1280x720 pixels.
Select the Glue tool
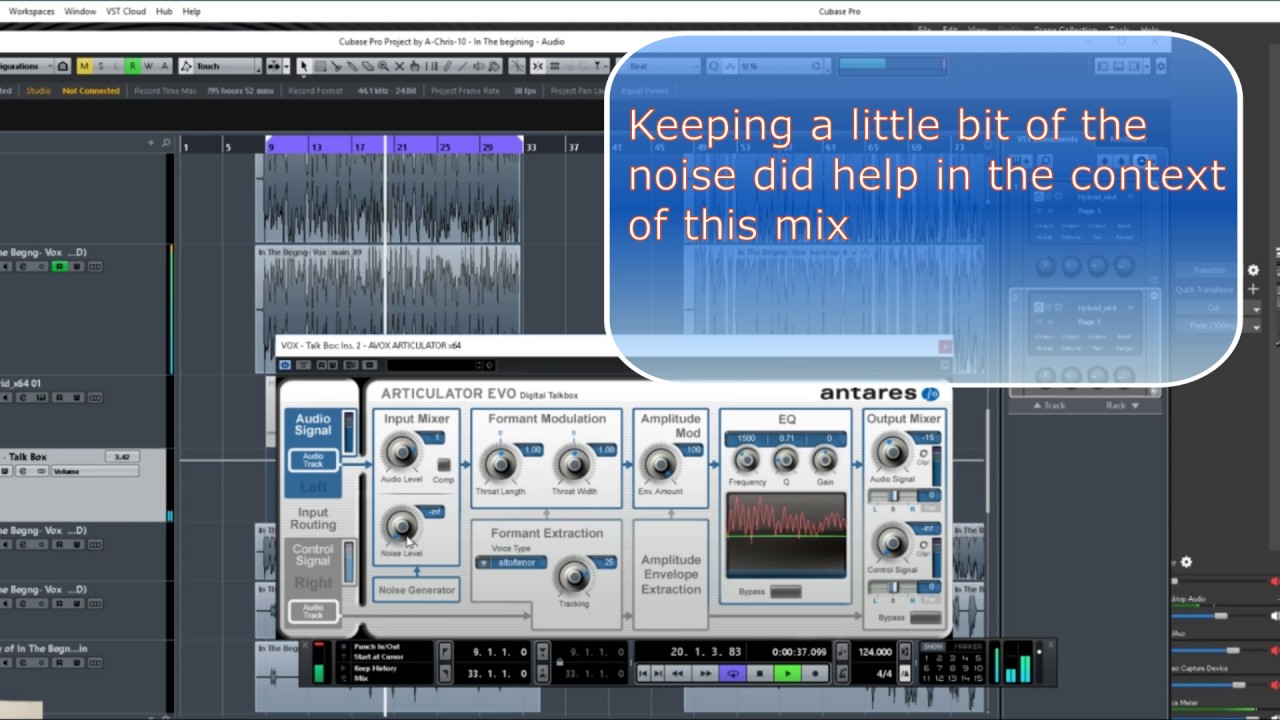[x=352, y=66]
